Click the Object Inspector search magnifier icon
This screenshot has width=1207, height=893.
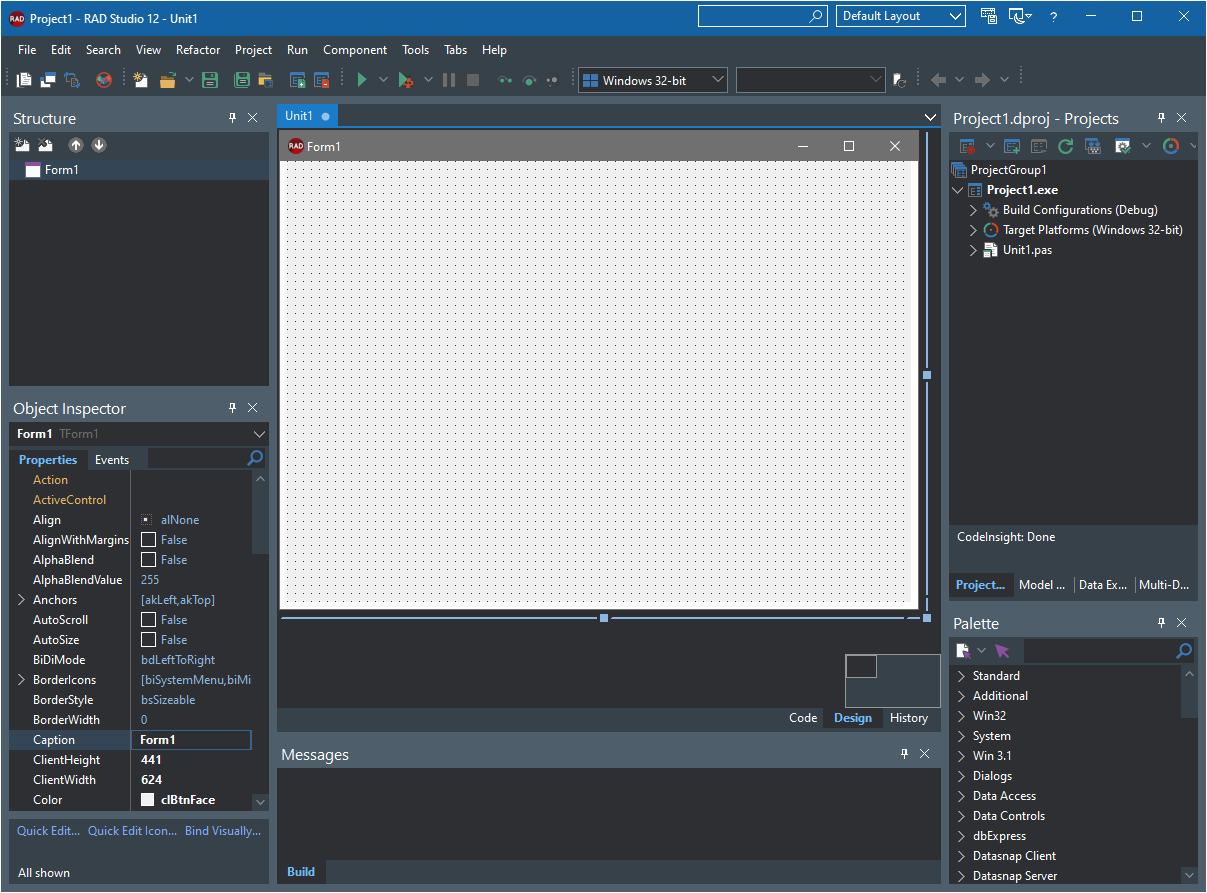(255, 458)
